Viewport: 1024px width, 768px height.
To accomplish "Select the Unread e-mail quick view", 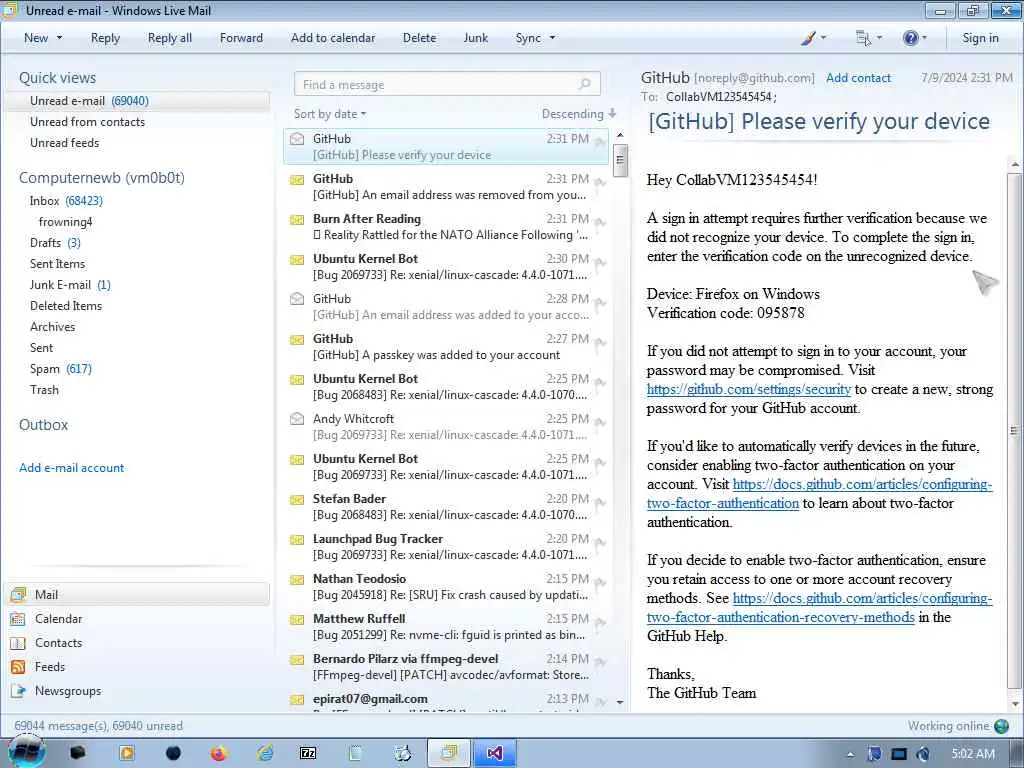I will [137, 101].
